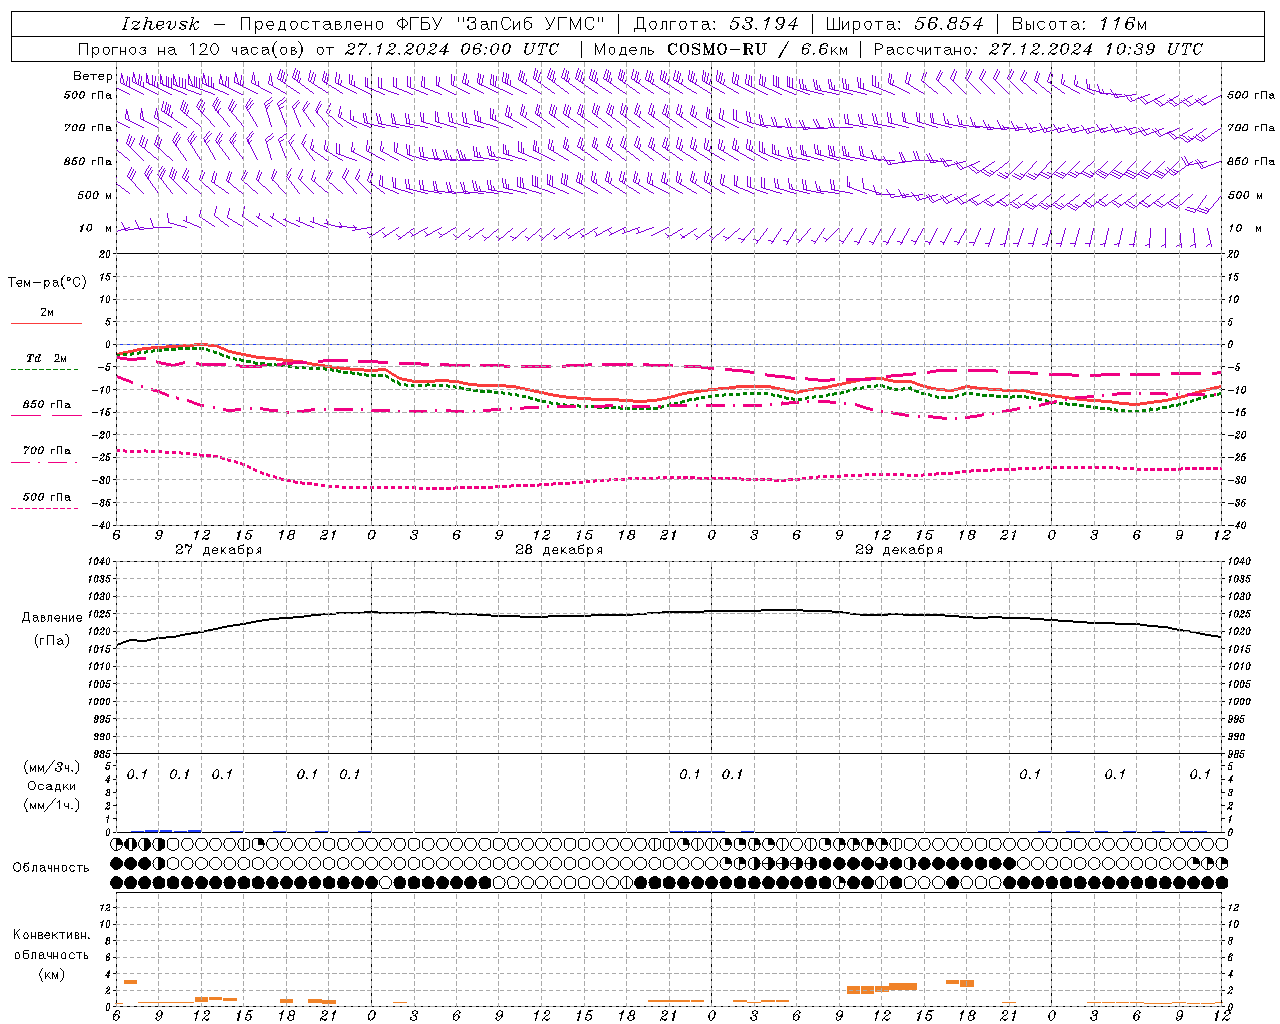Click the (мм/3ч.) precipitation unit label
1280x1024 pixels.
point(51,767)
